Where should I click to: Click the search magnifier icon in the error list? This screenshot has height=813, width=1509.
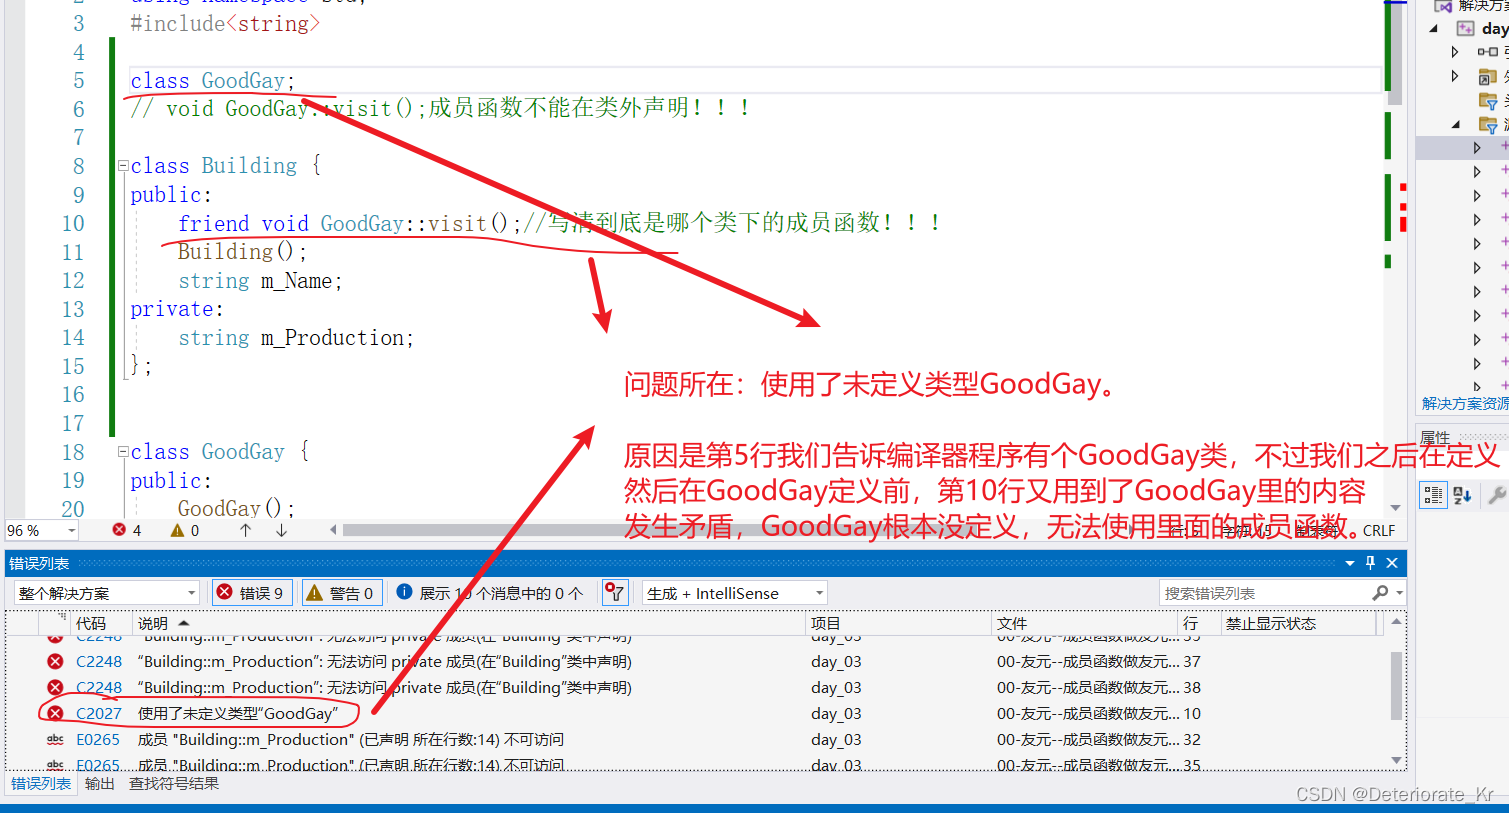(1380, 593)
